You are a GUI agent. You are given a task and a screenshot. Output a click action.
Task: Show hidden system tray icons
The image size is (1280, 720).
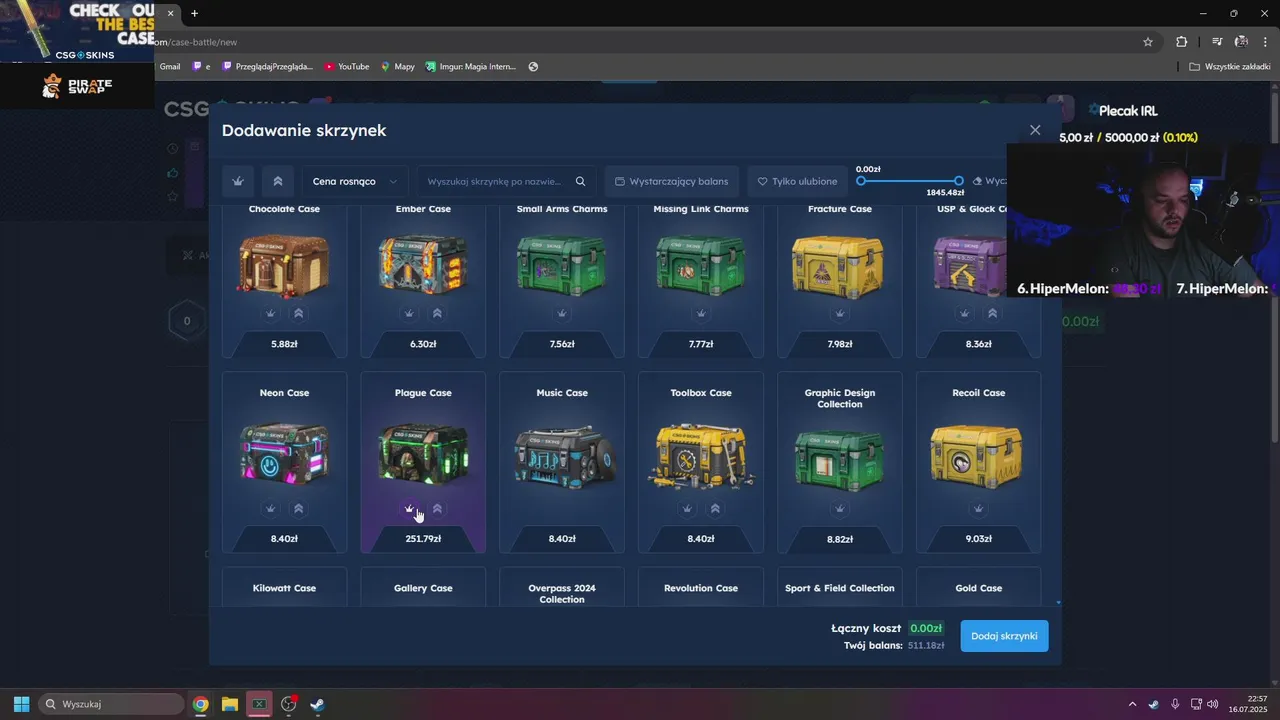1132,704
